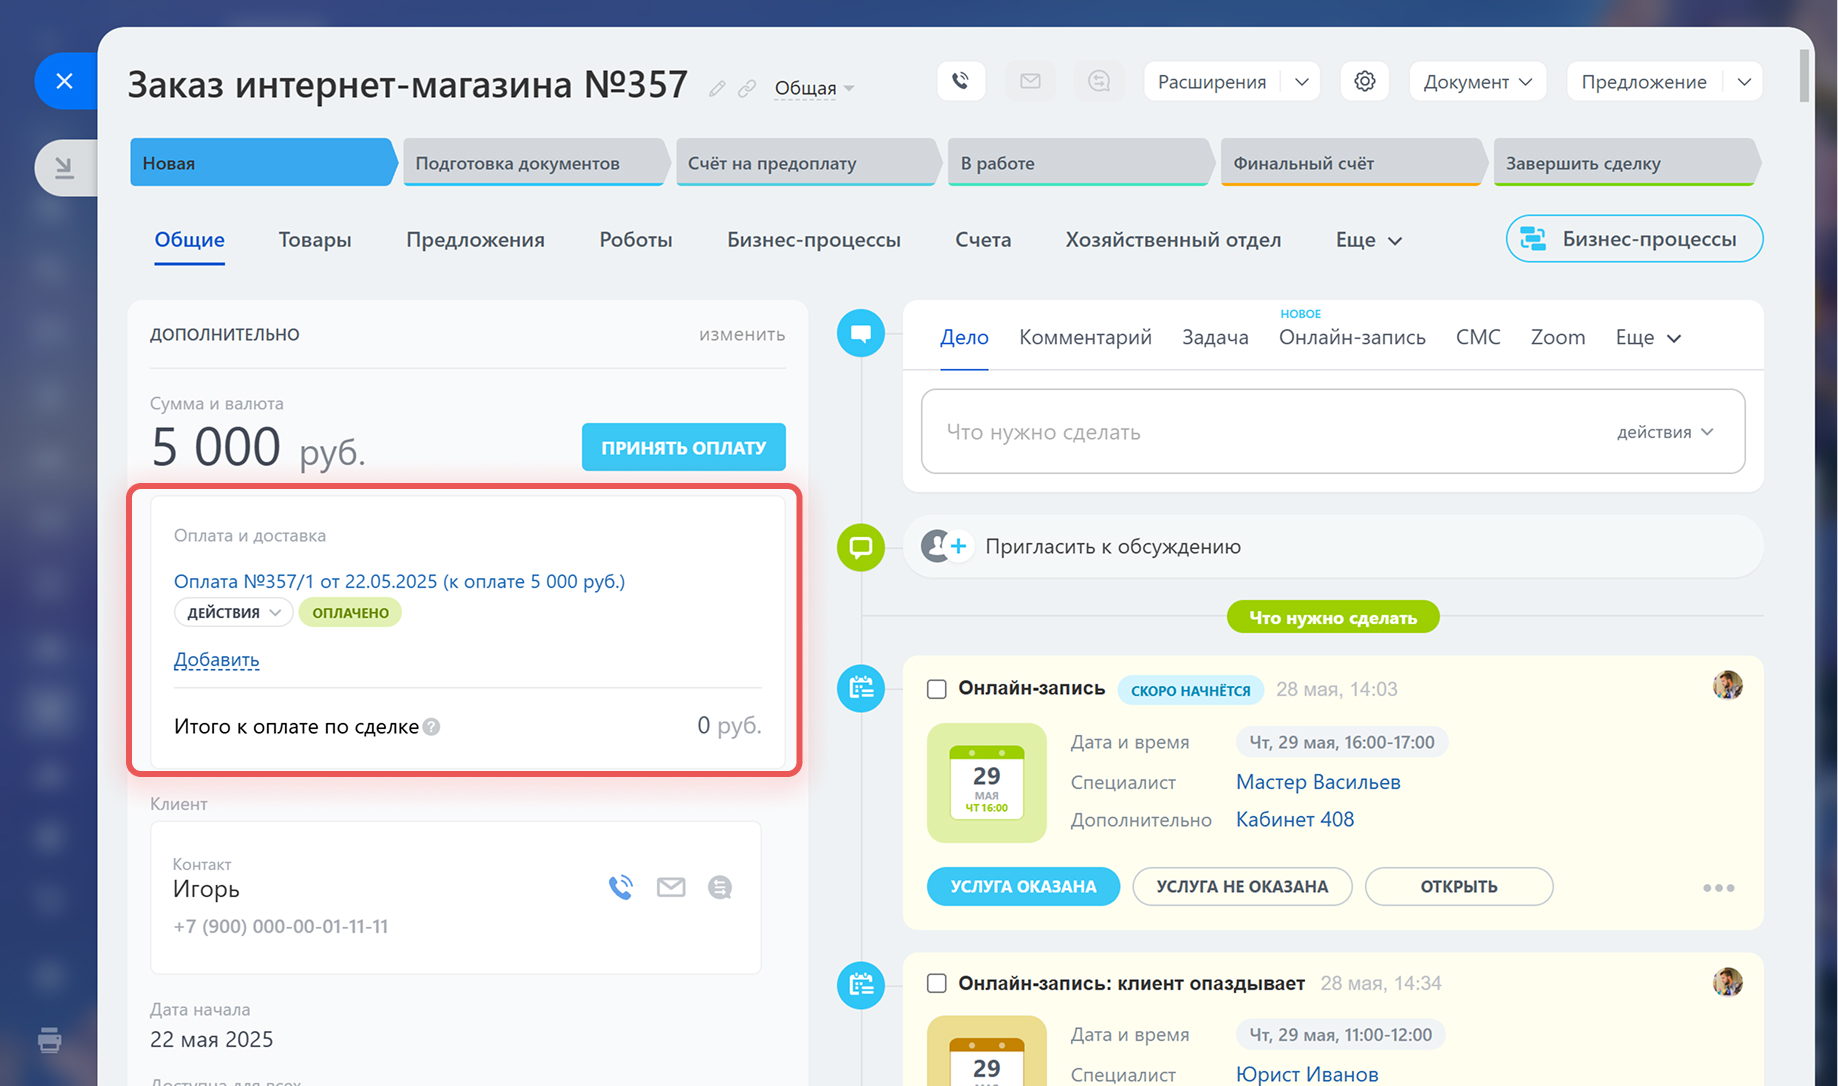Click the green comment timeline icon
This screenshot has height=1086, width=1838.
coord(861,547)
